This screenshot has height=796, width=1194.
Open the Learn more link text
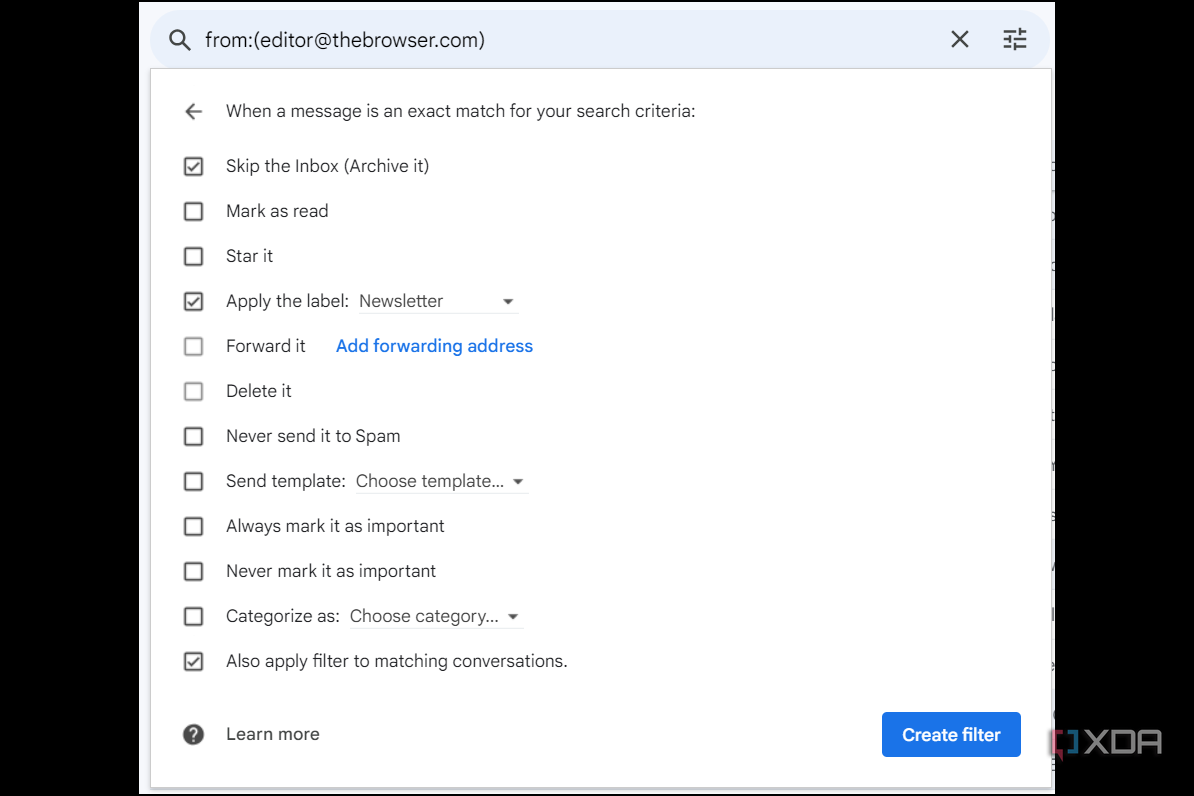pos(273,734)
